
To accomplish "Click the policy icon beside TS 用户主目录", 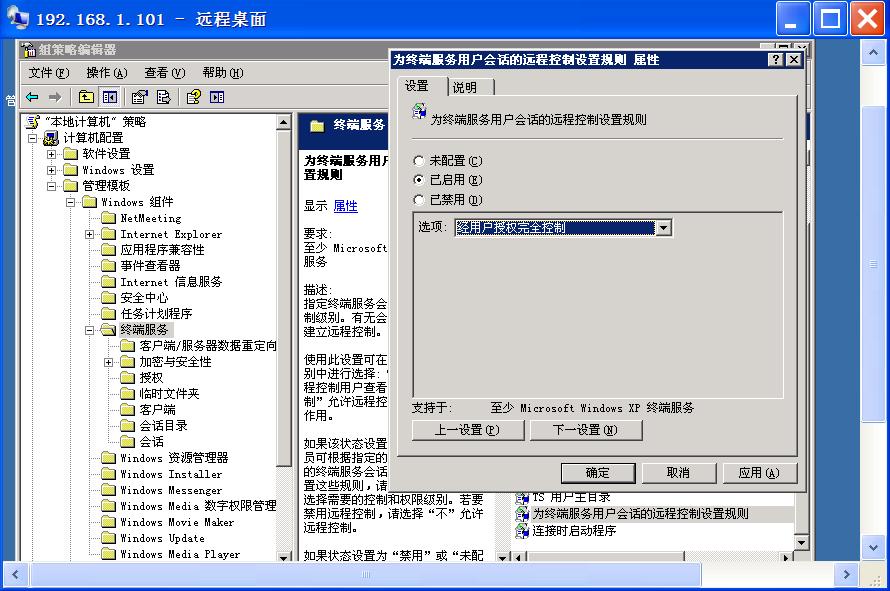I will point(522,498).
